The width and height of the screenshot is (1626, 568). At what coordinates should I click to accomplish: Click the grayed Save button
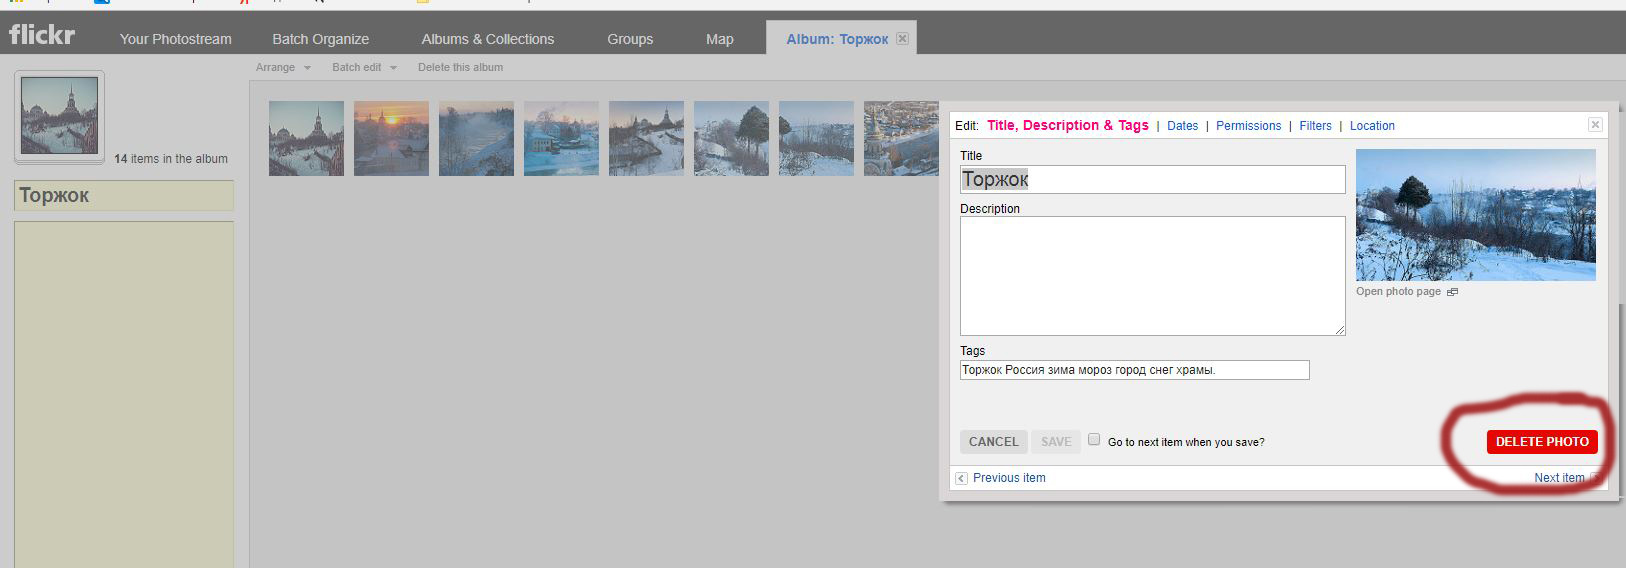click(x=1056, y=442)
